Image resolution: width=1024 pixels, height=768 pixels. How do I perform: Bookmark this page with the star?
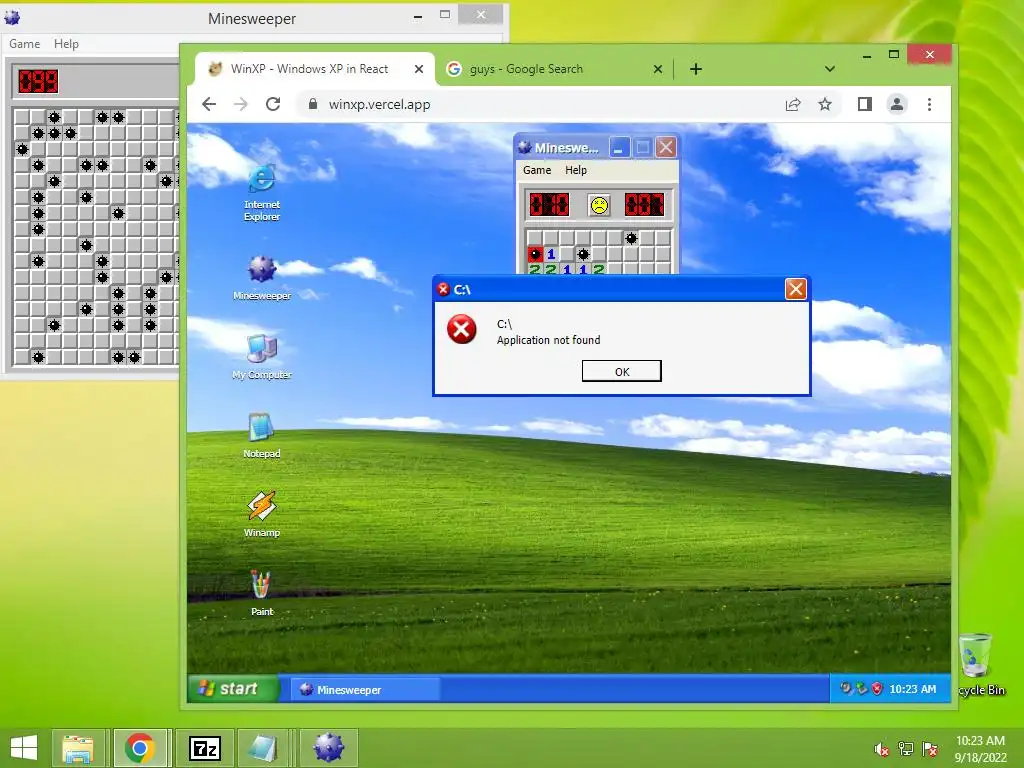coord(825,104)
